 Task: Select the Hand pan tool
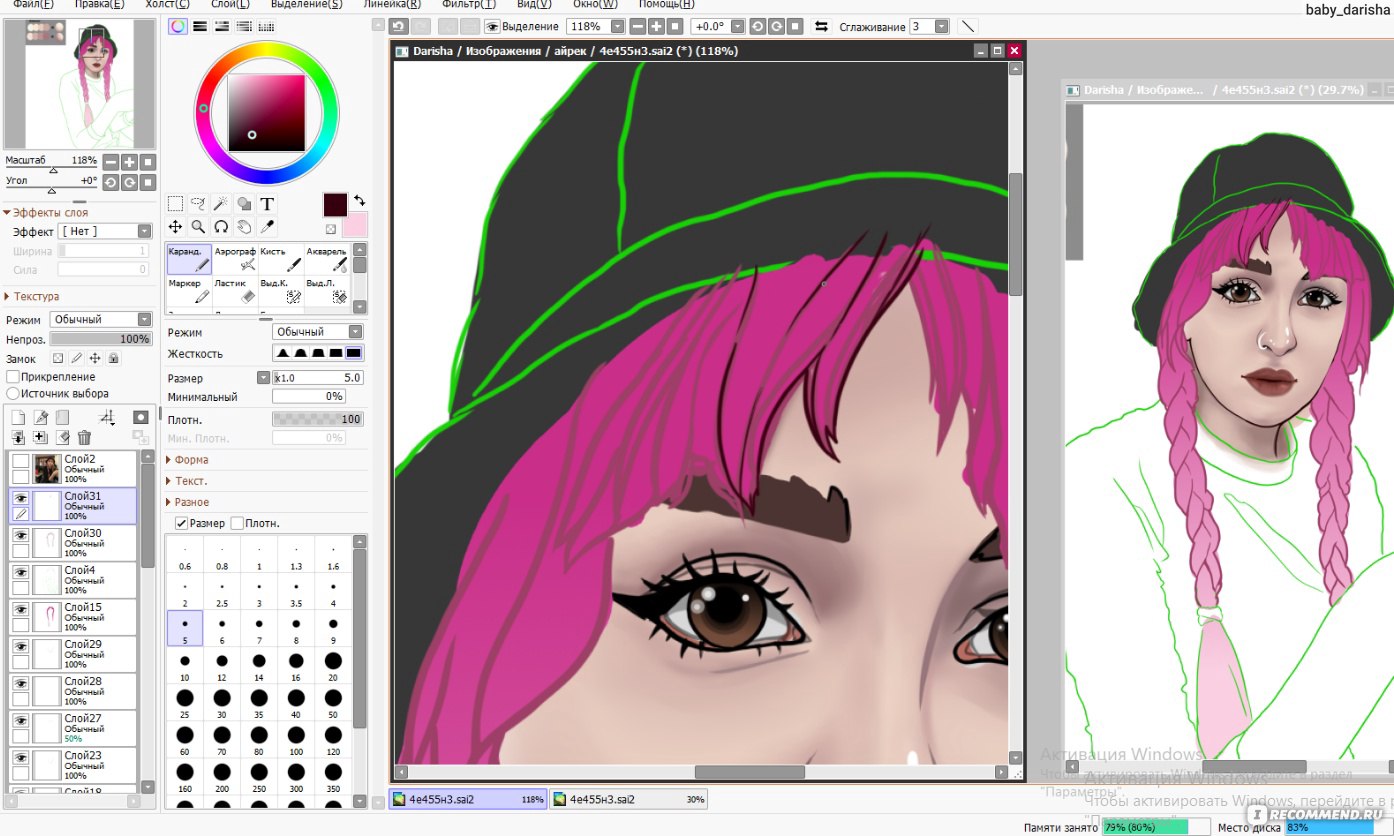(x=244, y=227)
